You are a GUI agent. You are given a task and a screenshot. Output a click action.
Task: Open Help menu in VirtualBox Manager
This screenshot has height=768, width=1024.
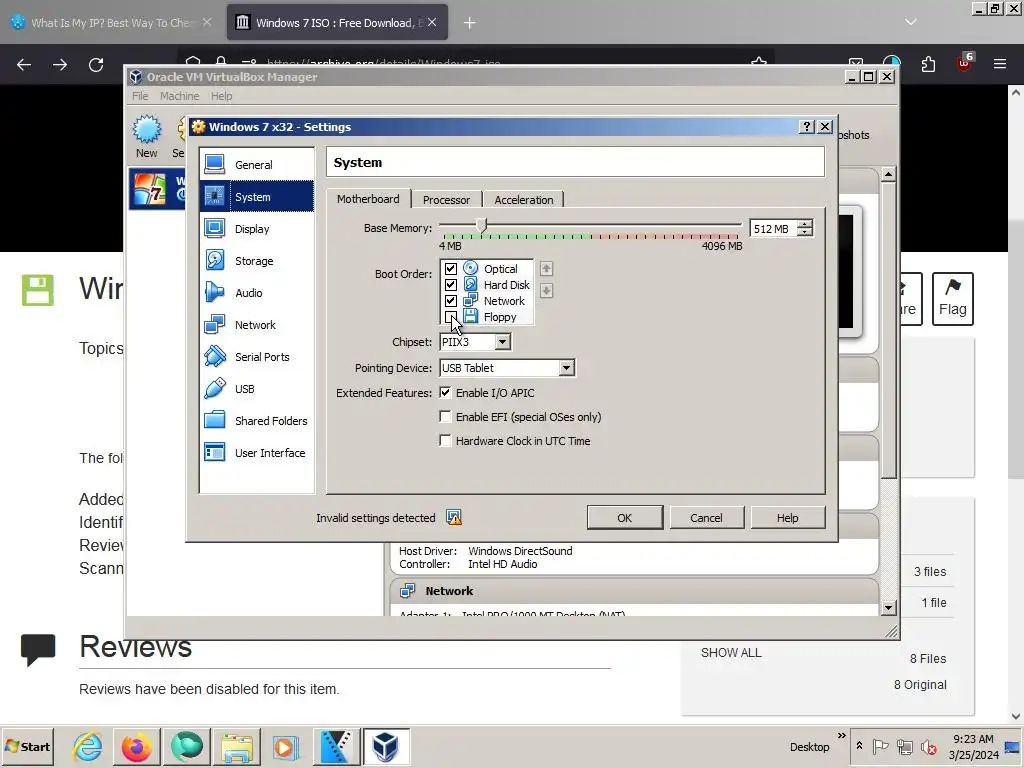pos(221,96)
